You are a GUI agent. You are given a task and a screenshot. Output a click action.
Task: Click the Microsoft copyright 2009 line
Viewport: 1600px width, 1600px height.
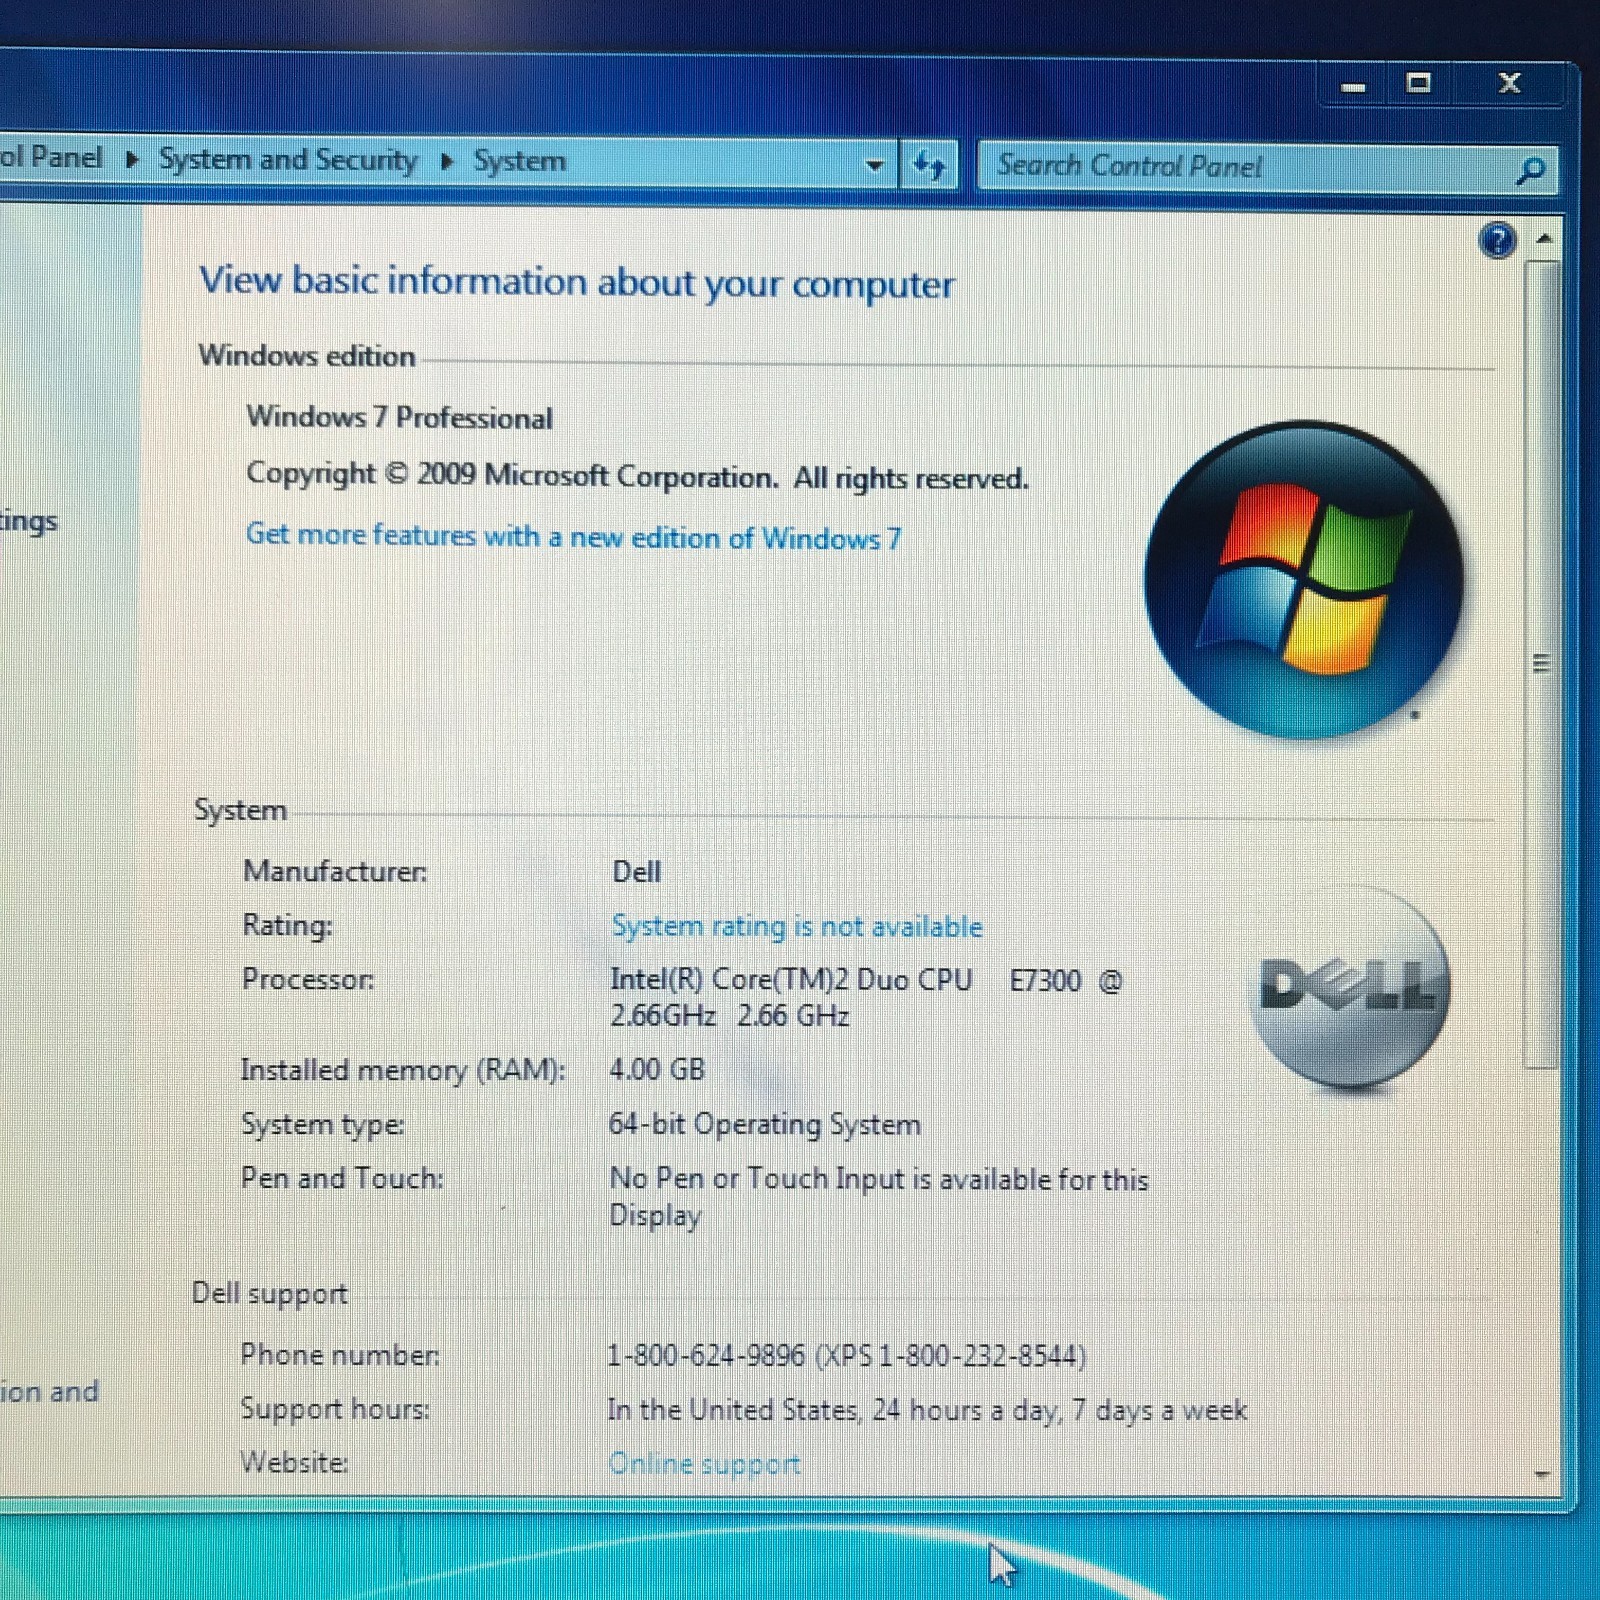coord(637,476)
